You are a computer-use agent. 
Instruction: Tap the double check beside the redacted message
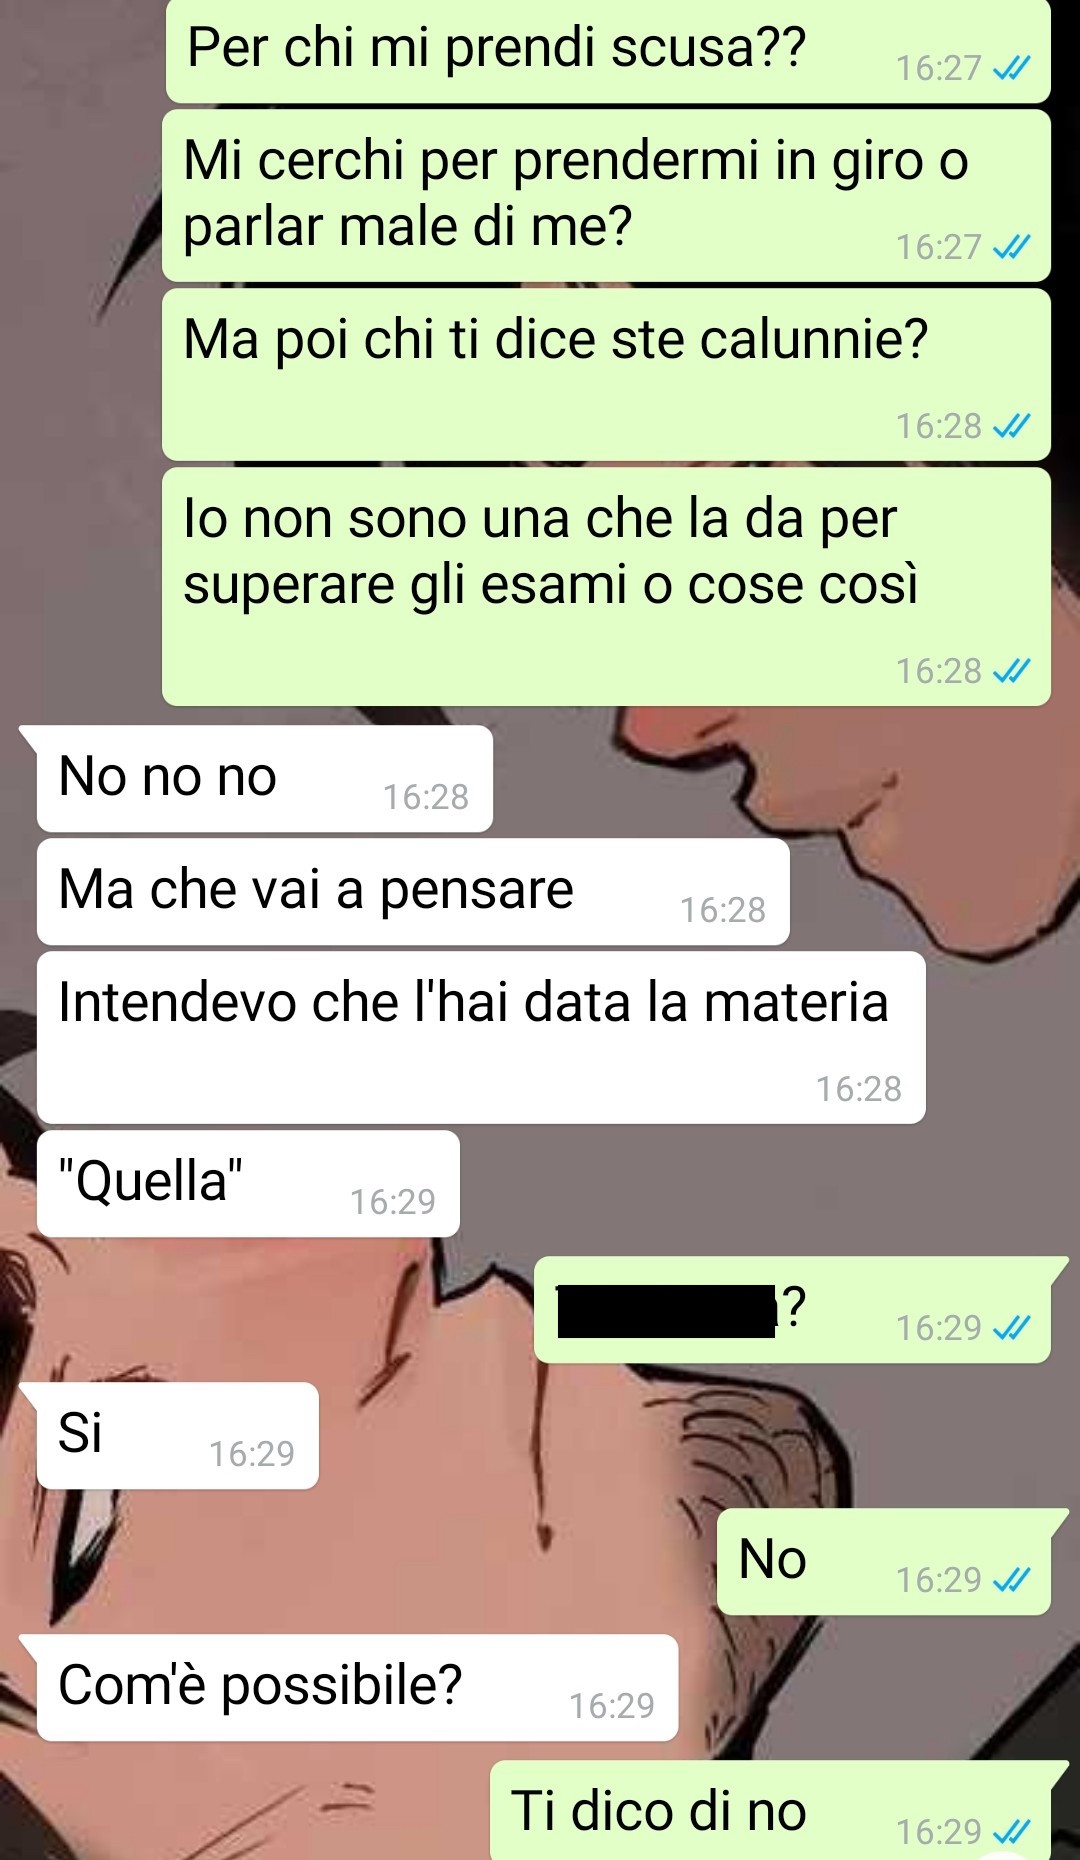(1011, 1327)
